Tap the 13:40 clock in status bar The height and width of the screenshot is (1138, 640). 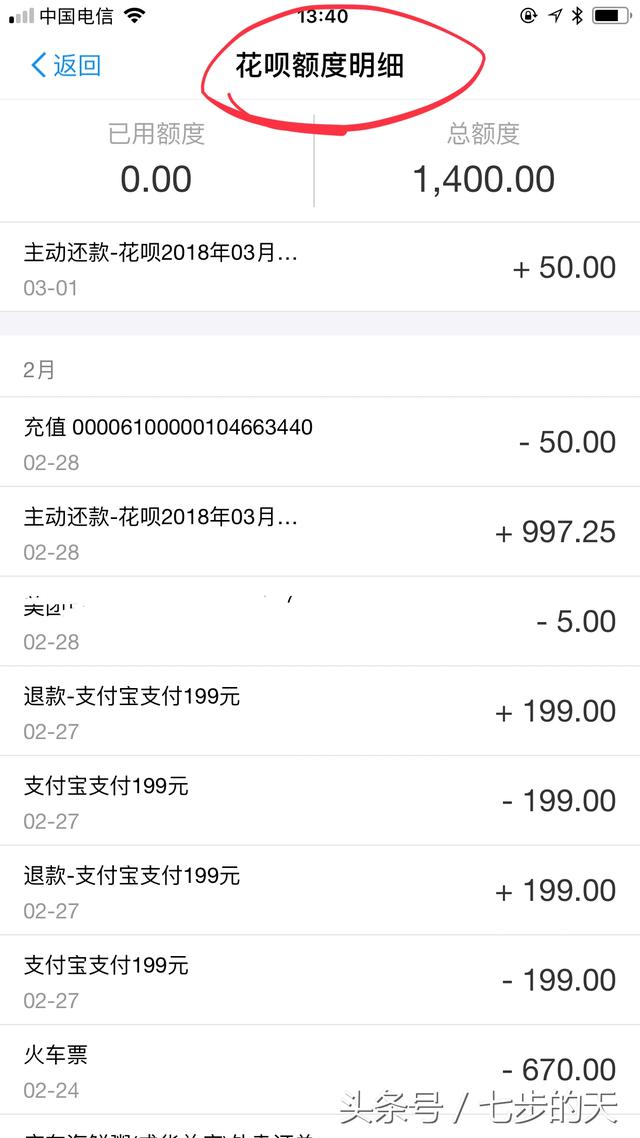point(322,16)
